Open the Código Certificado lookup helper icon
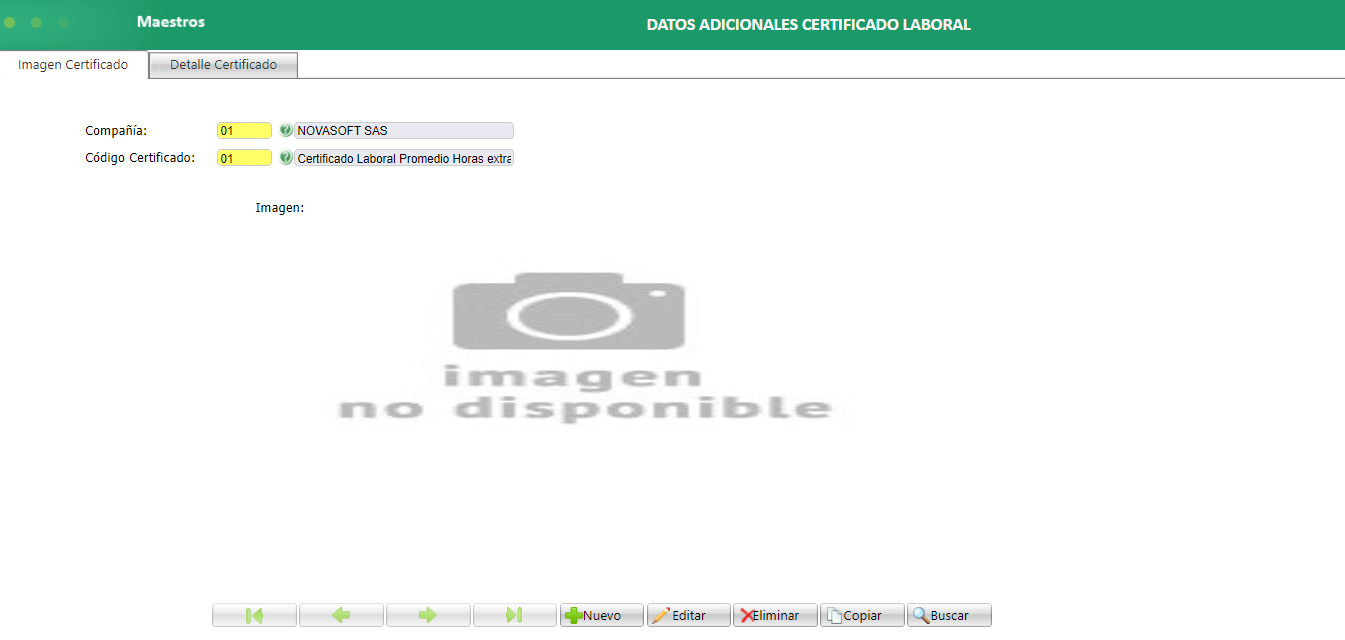The width and height of the screenshot is (1345, 640). [284, 157]
